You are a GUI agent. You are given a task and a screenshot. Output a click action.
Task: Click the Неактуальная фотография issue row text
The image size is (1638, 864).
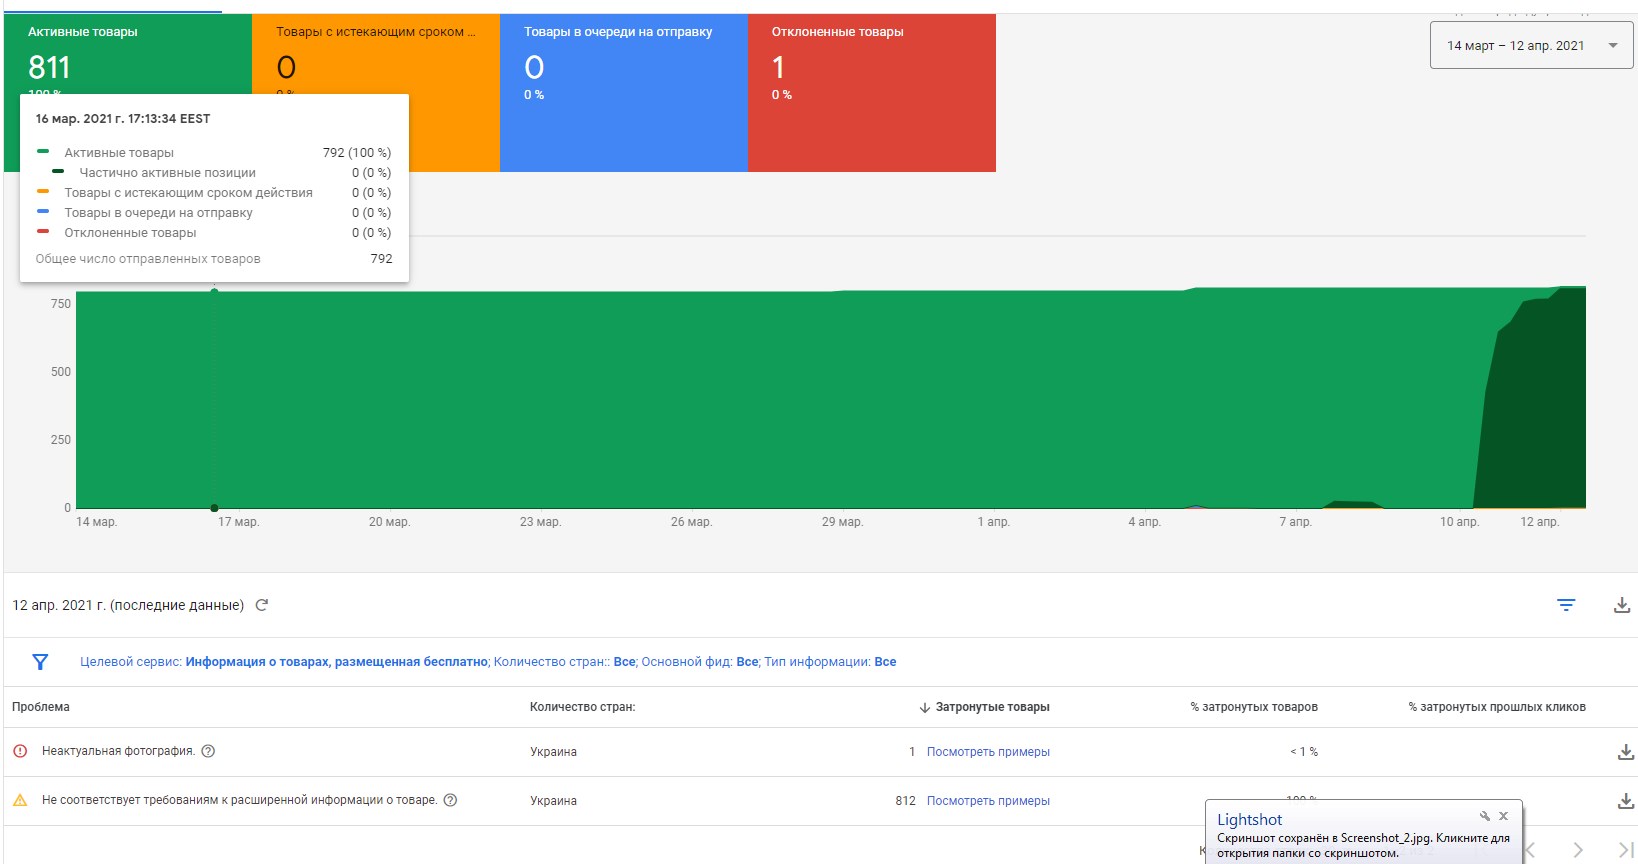[118, 751]
